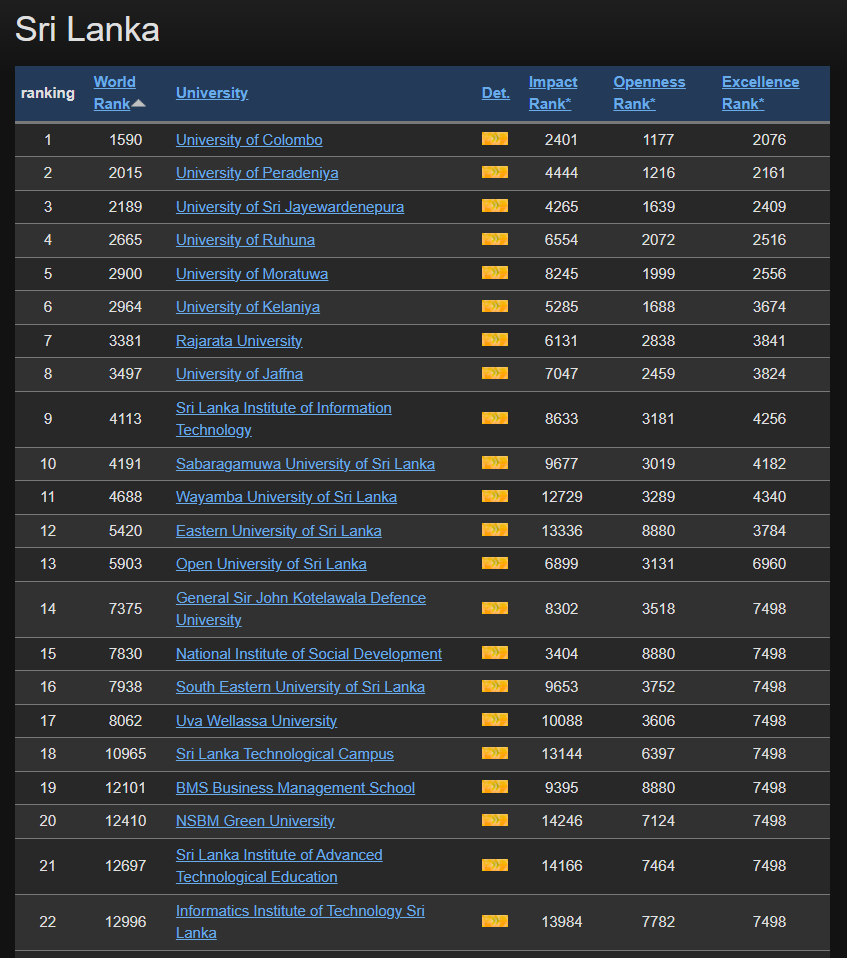Open details icon for Sri Lanka Institute of Information Technology
The width and height of the screenshot is (847, 958).
[x=494, y=419]
